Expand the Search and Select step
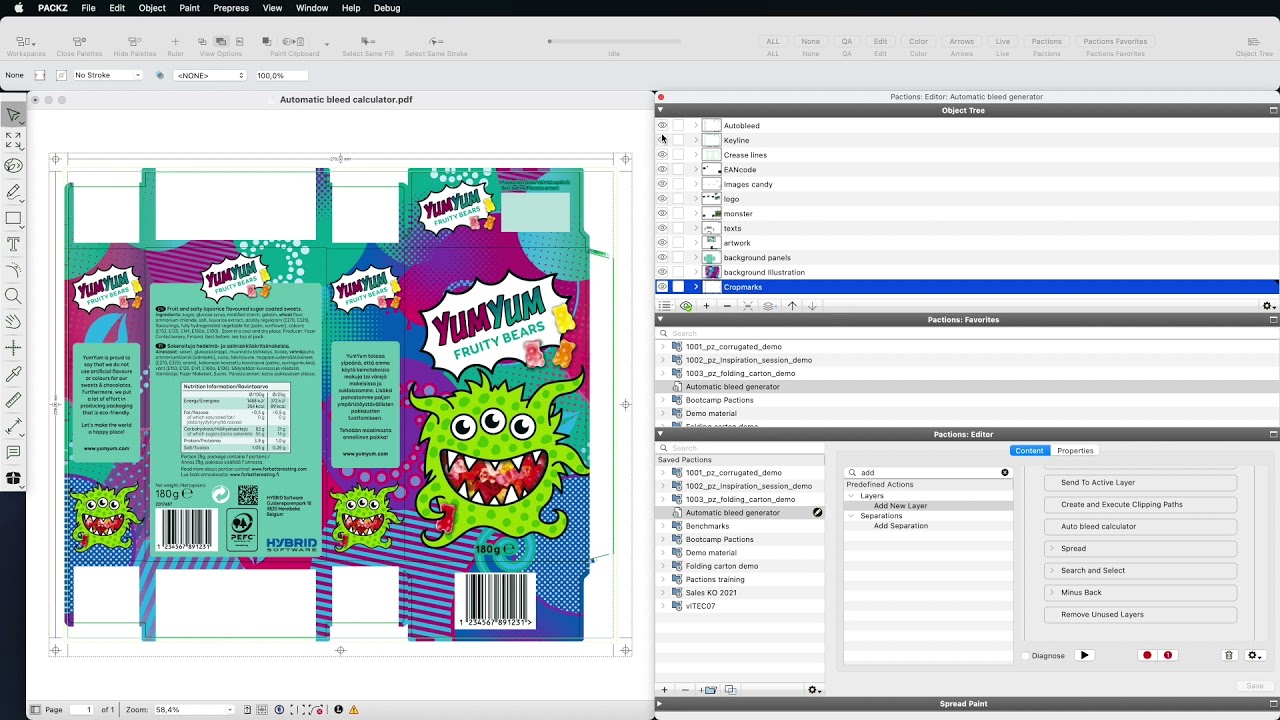 pyautogui.click(x=1051, y=571)
